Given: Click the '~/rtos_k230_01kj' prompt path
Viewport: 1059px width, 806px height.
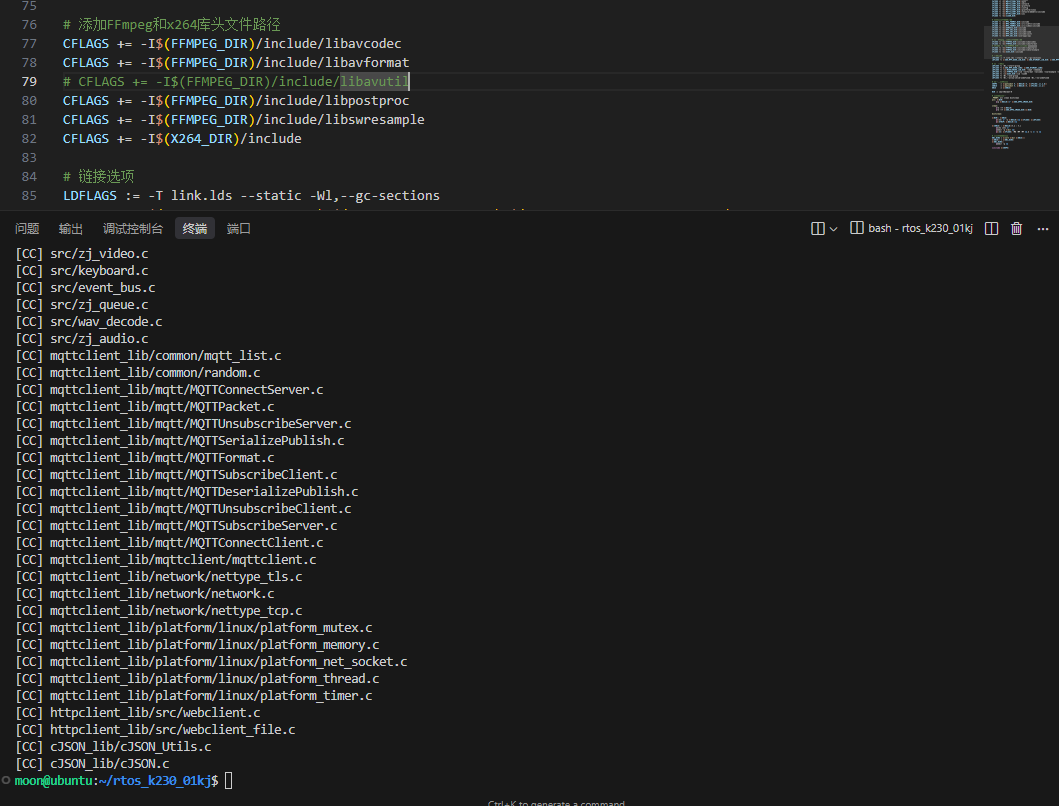Looking at the screenshot, I should 155,780.
